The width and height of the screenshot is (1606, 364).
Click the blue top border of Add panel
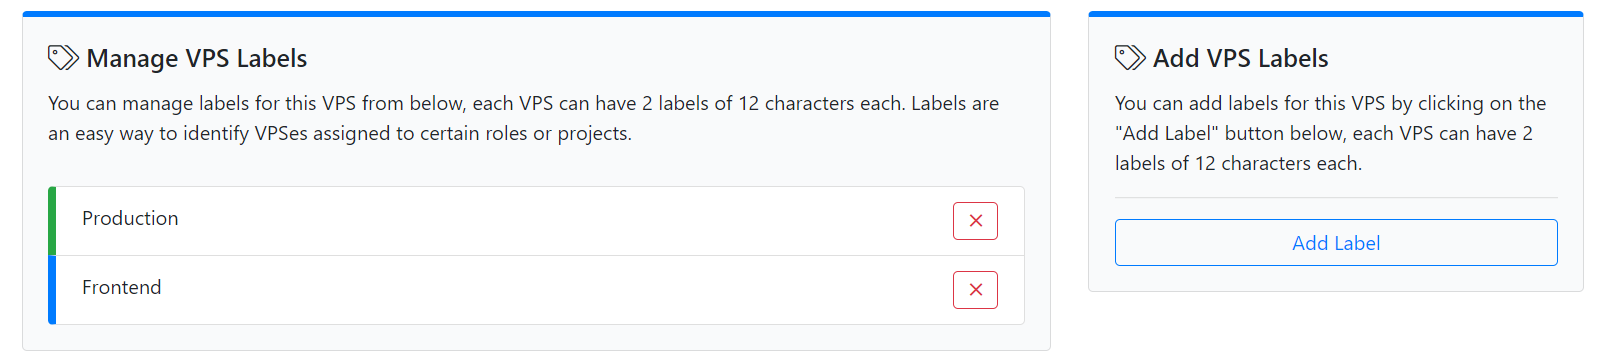point(1336,14)
